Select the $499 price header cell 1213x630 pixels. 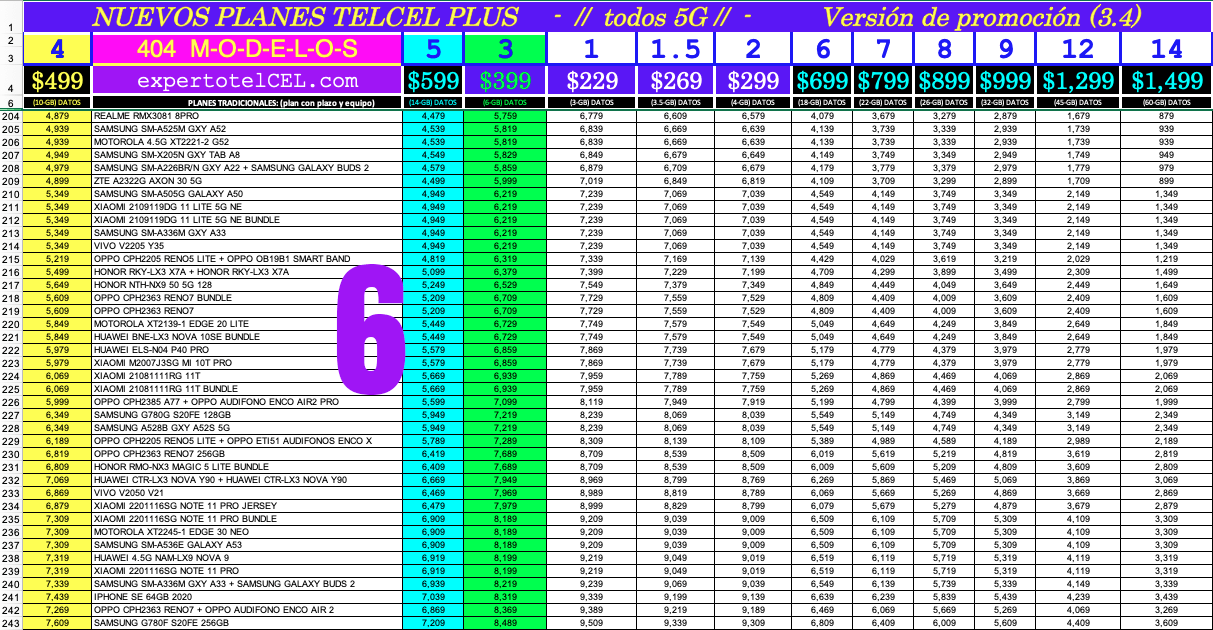[59, 81]
